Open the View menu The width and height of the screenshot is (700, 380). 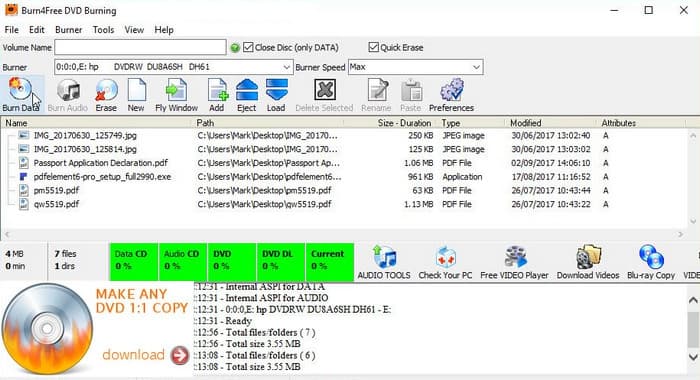134,30
